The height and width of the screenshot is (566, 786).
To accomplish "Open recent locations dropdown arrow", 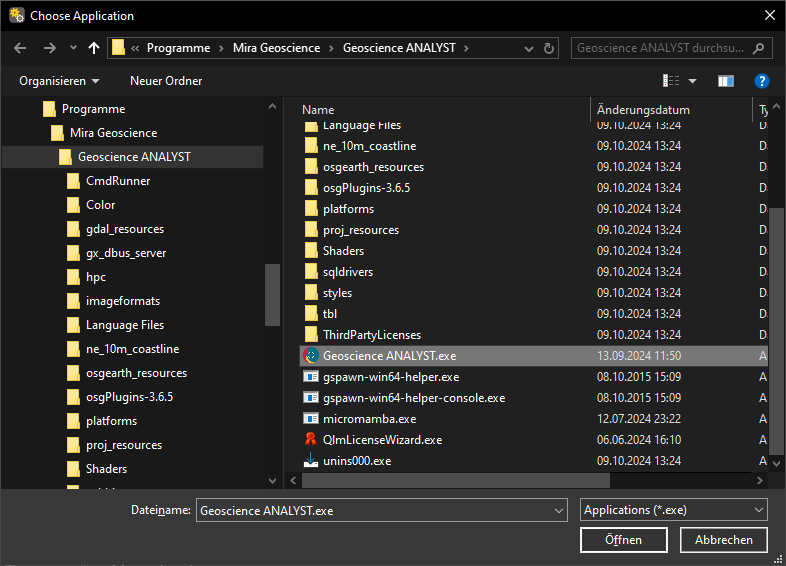I will point(73,48).
